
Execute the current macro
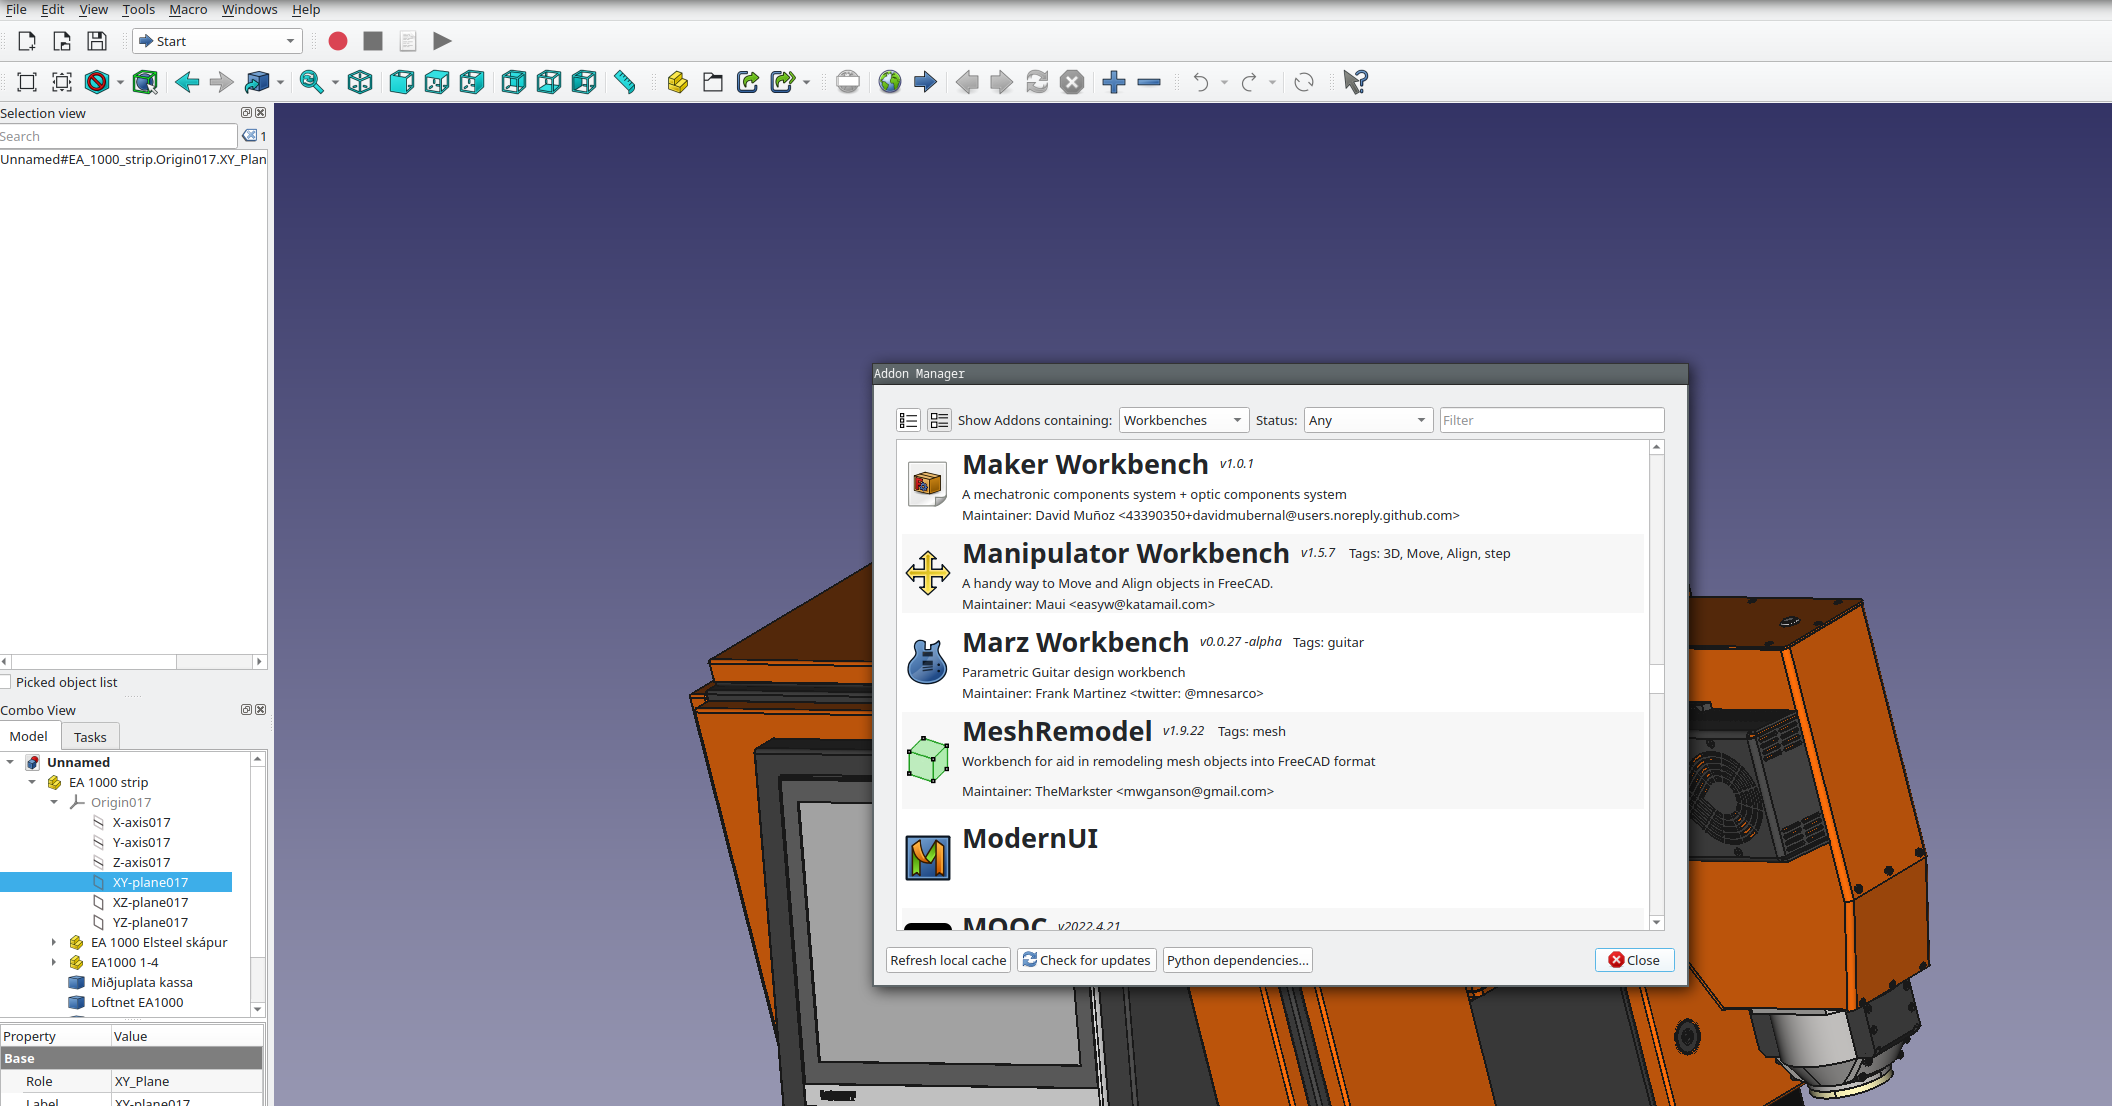coord(441,41)
